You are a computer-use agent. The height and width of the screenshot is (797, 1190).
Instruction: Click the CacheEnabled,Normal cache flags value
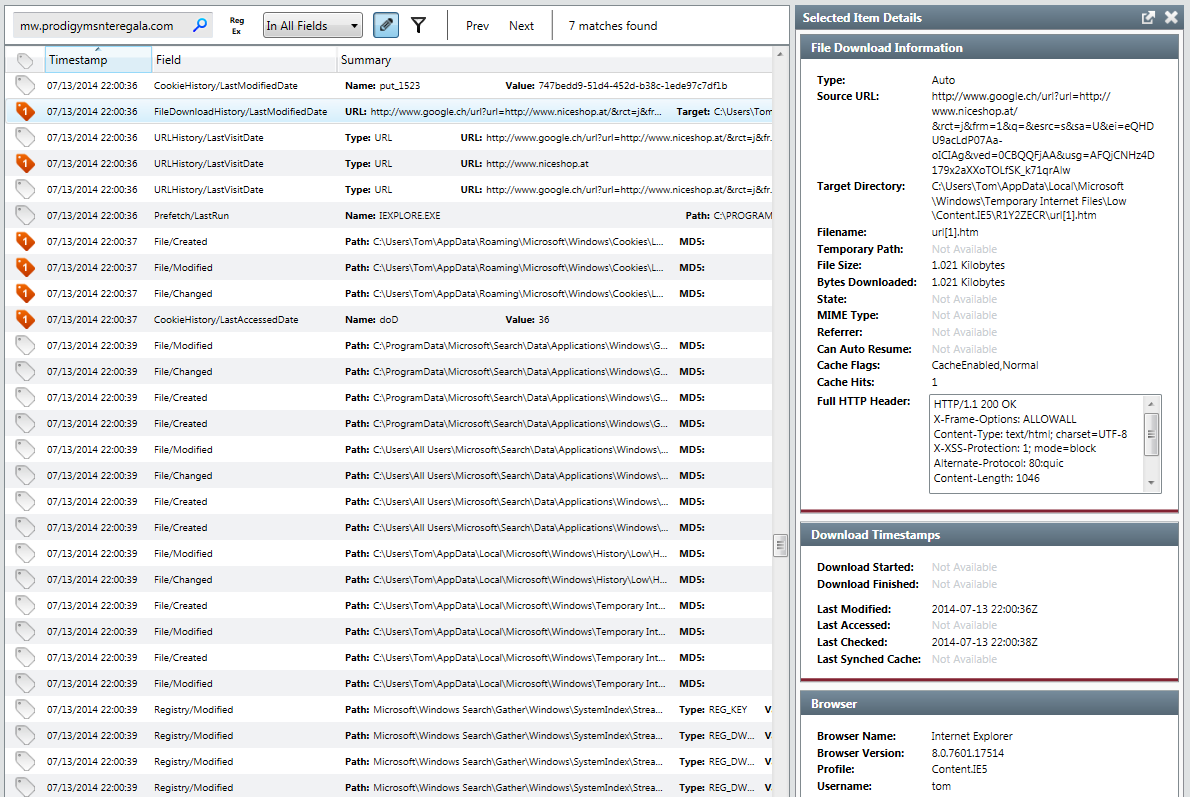click(984, 365)
